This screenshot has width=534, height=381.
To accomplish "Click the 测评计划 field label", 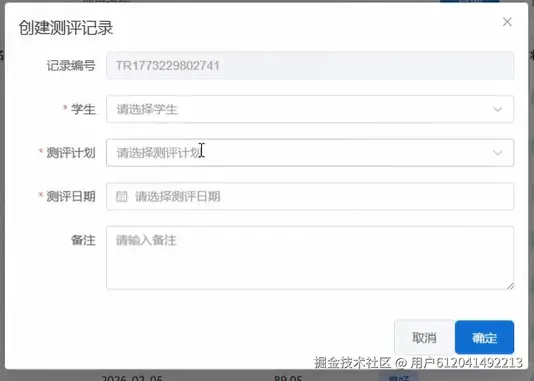I will pos(70,153).
